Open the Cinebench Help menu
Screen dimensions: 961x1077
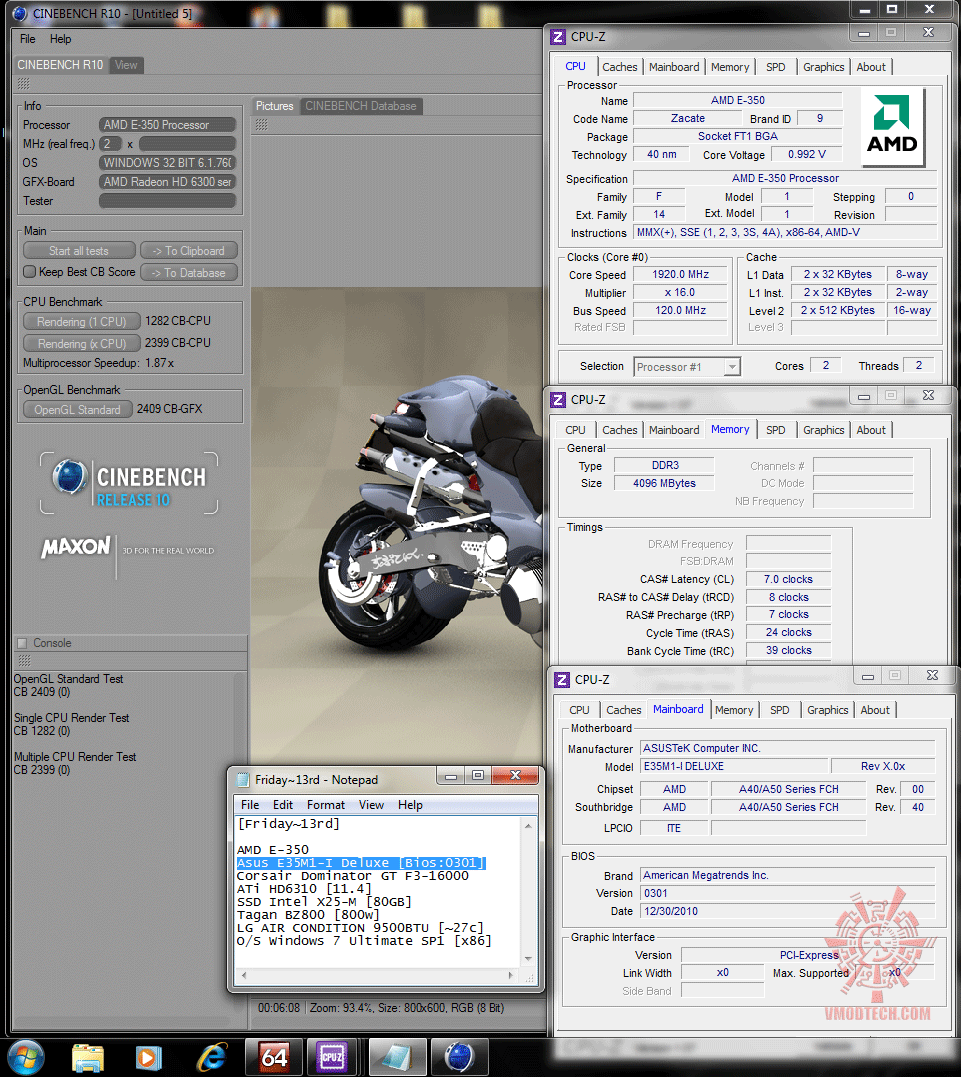pos(60,39)
